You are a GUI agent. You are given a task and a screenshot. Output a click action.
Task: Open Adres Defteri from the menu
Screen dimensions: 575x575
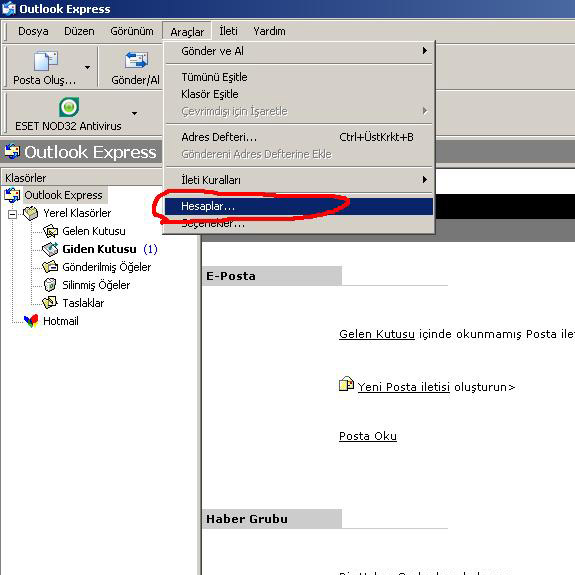(x=299, y=137)
